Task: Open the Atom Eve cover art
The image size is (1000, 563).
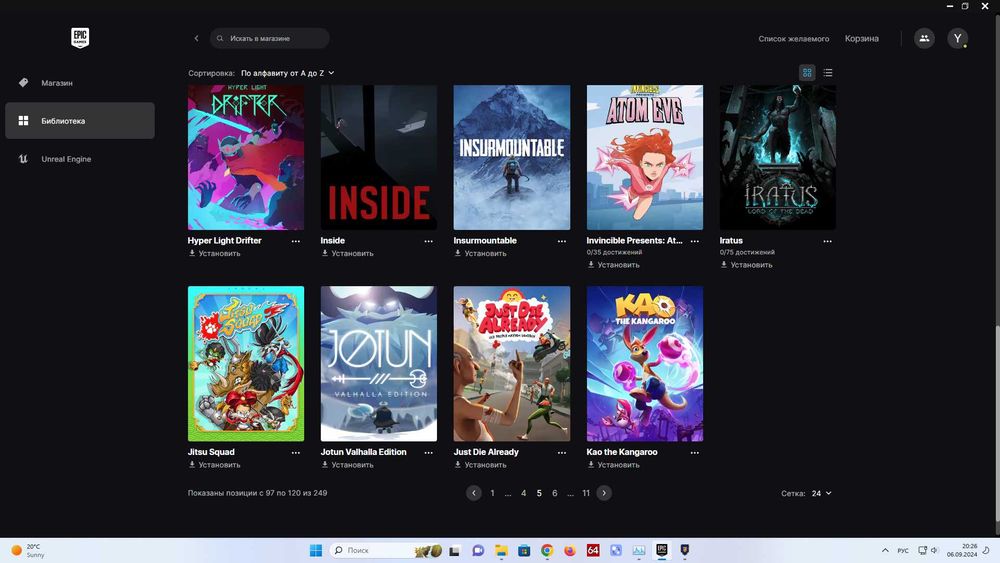Action: (x=645, y=157)
